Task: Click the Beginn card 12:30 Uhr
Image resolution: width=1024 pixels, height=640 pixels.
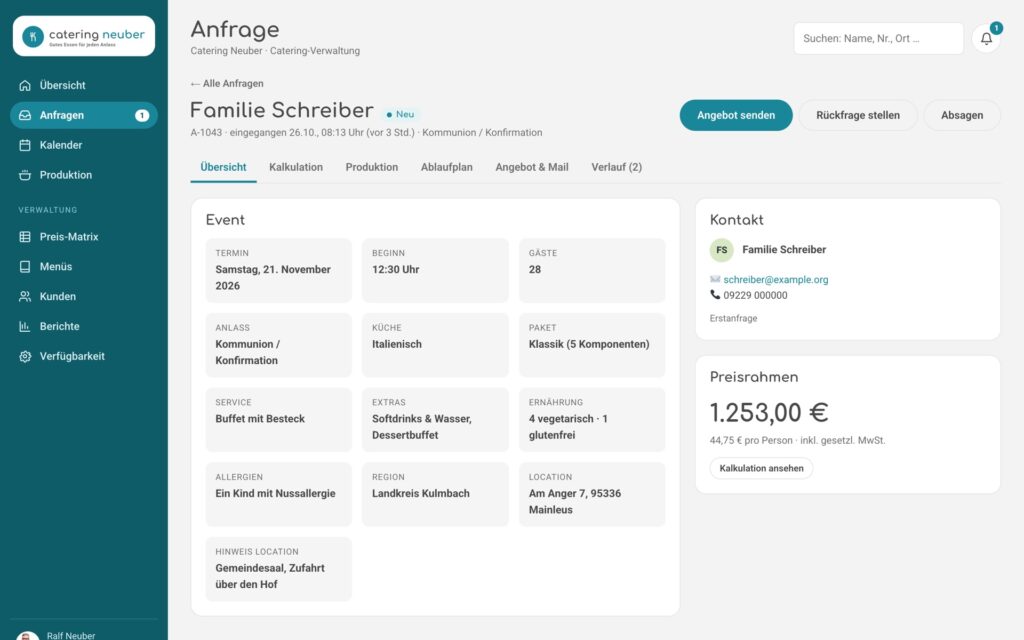Action: (x=435, y=270)
